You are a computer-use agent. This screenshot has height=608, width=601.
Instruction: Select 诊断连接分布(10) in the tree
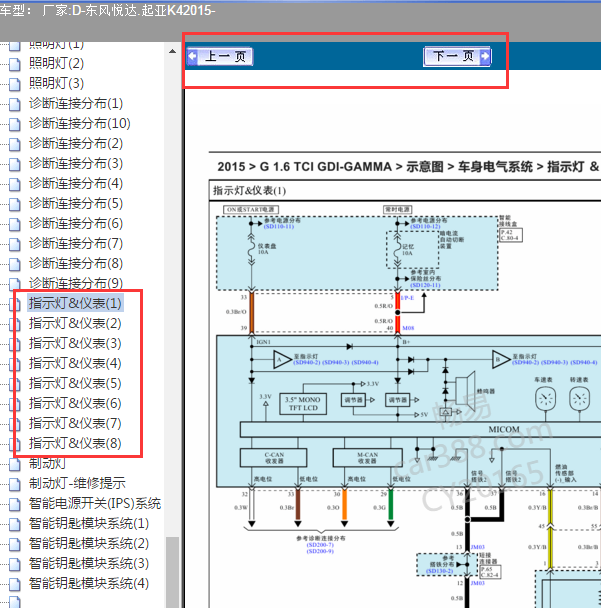[80, 123]
